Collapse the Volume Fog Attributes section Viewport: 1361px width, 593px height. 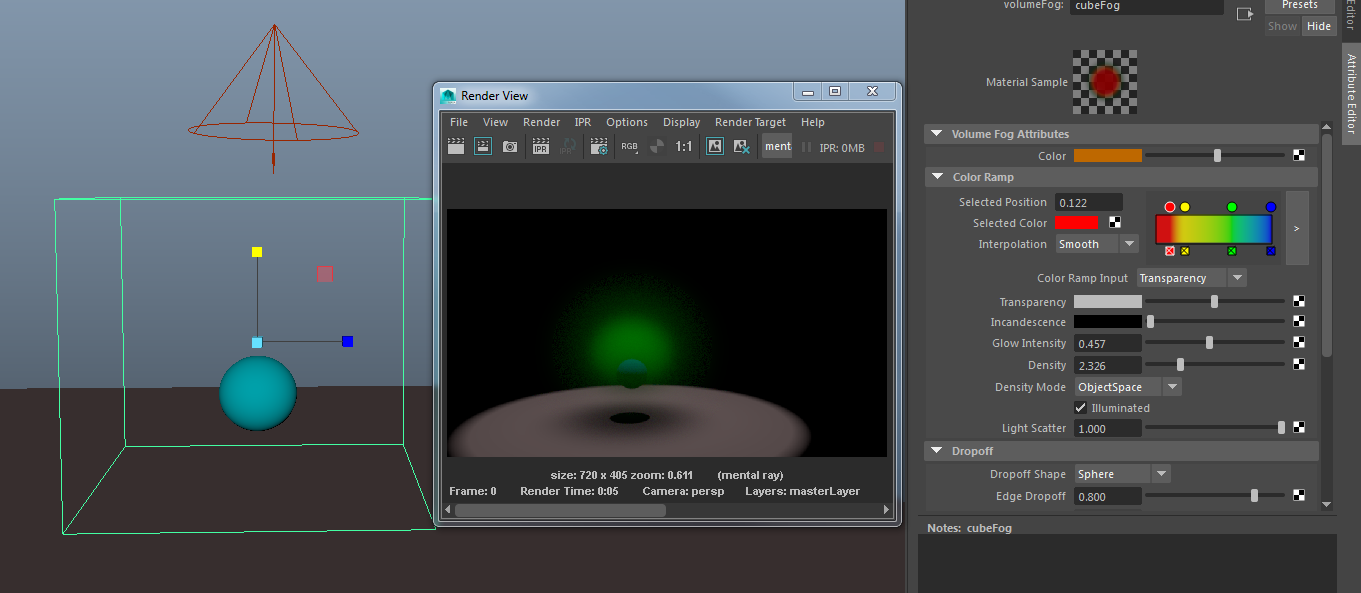coord(937,134)
